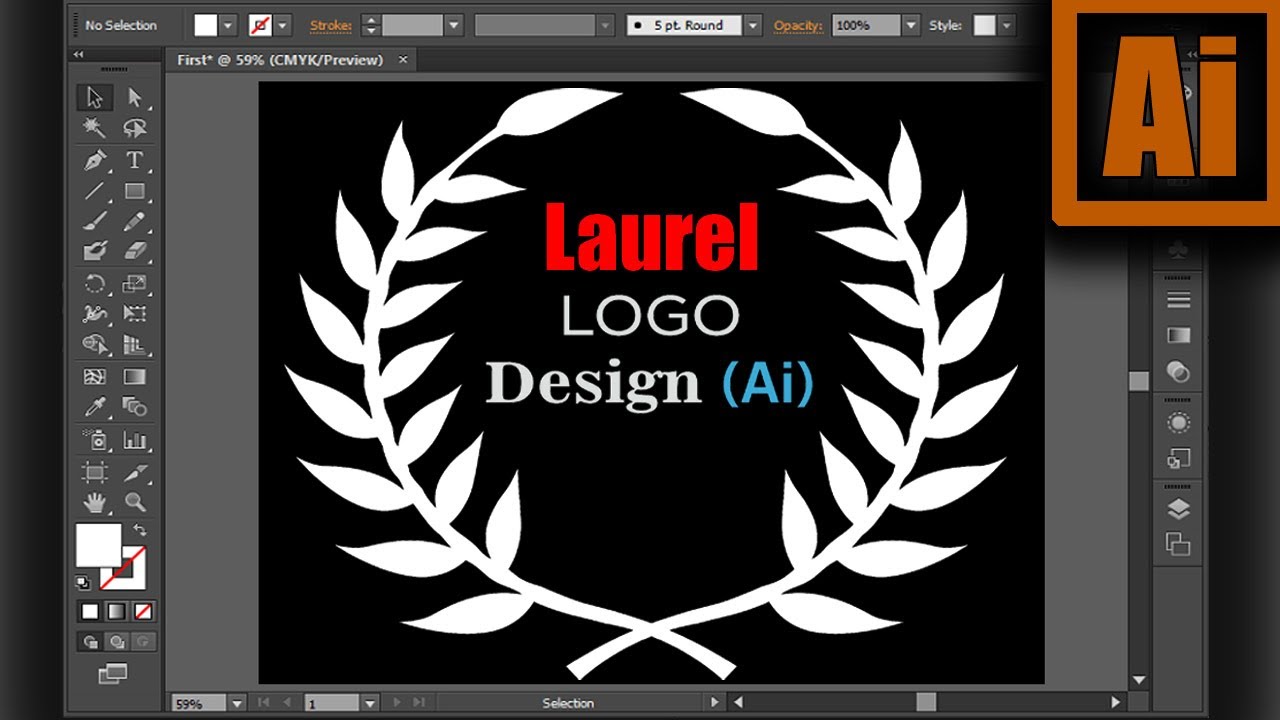Enable Draw Normal mode
Screen dimensions: 1280x720
91,642
